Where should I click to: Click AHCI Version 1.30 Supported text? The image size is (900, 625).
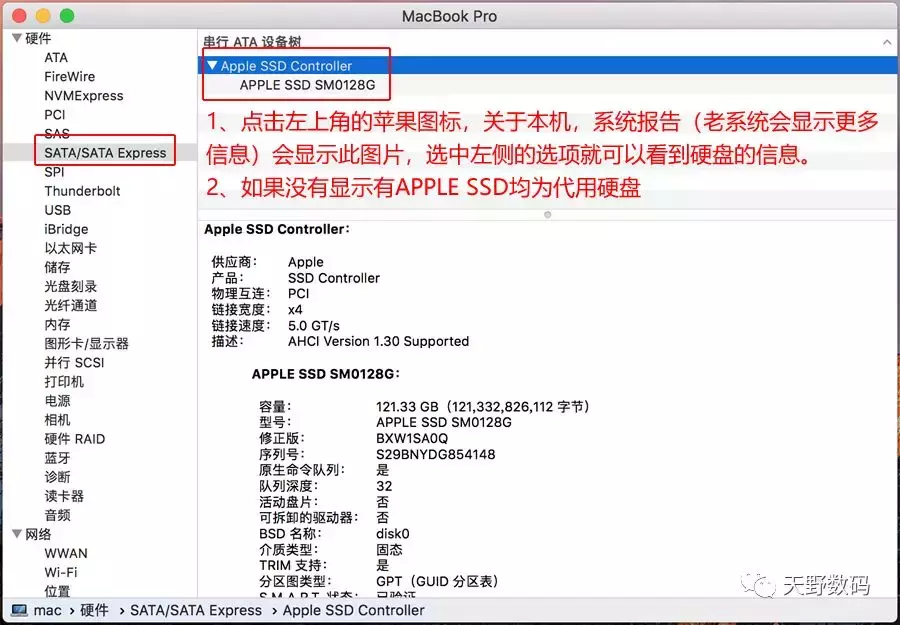[x=378, y=341]
